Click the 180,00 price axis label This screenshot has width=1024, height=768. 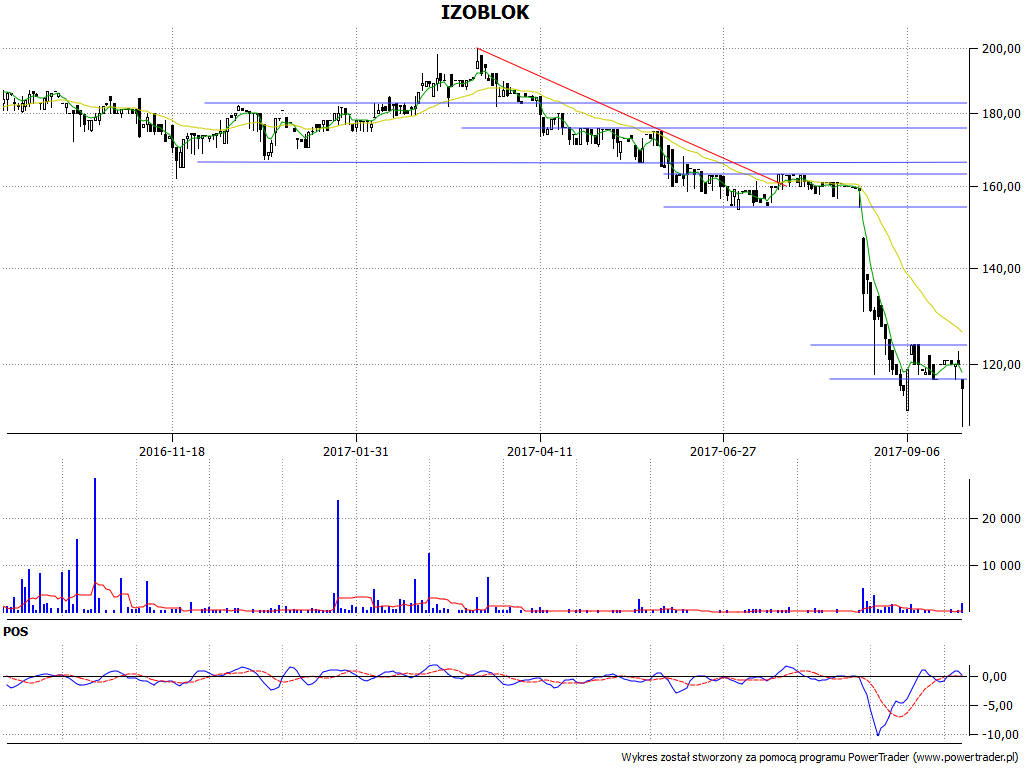tap(1000, 114)
